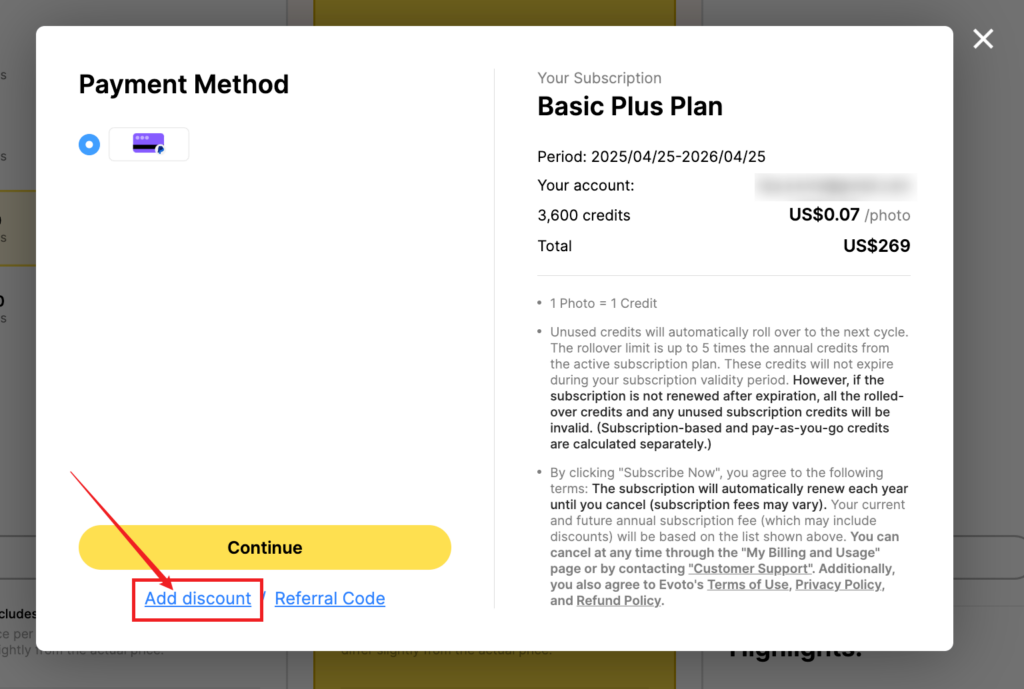Open the Add discount link

198,598
